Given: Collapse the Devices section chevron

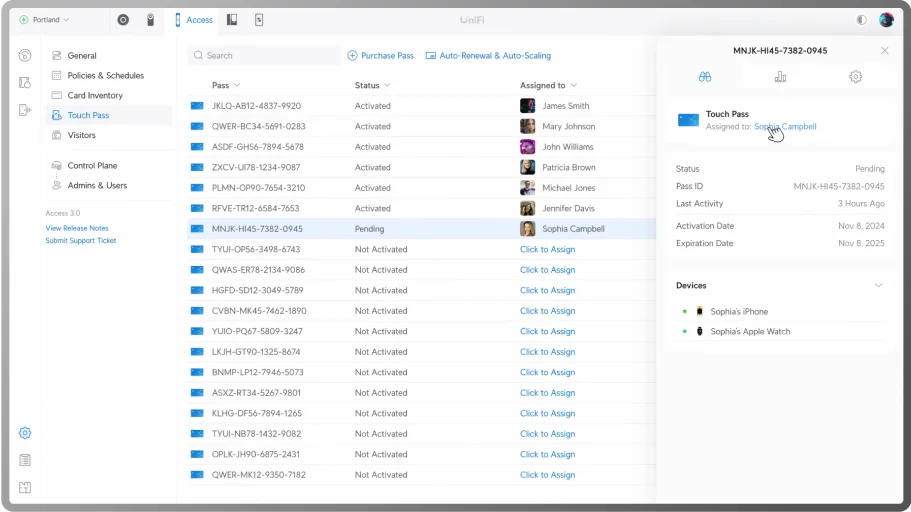Looking at the screenshot, I should 878,285.
